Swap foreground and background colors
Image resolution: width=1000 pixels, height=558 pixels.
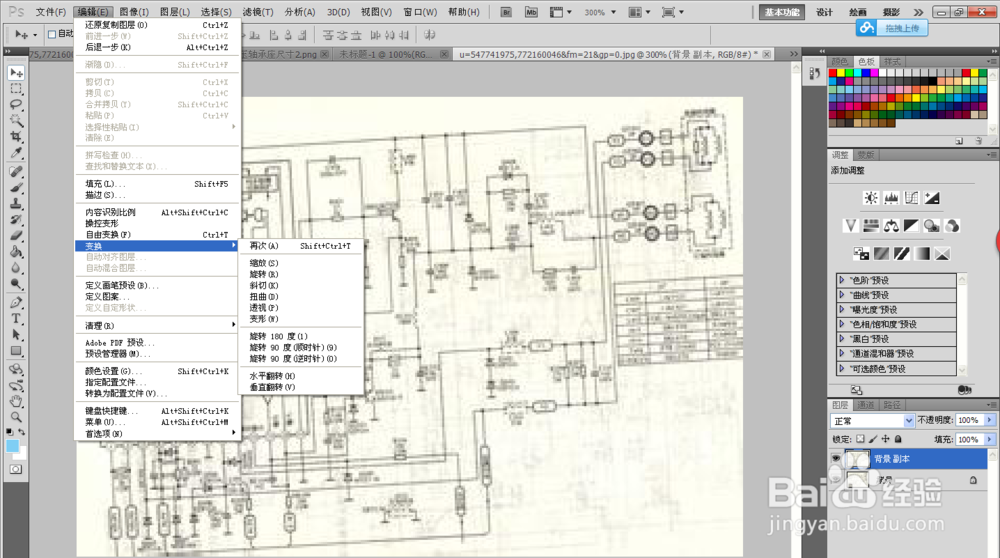point(22,432)
